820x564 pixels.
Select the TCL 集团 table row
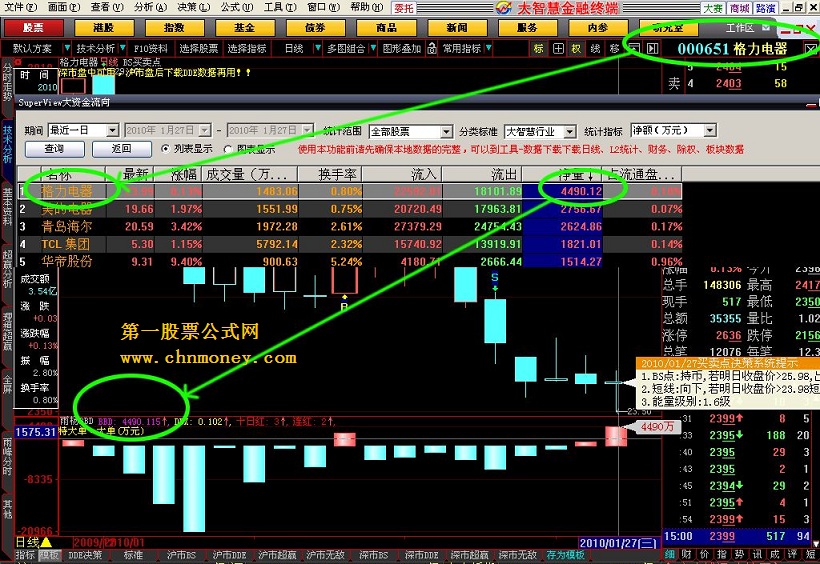[349, 244]
